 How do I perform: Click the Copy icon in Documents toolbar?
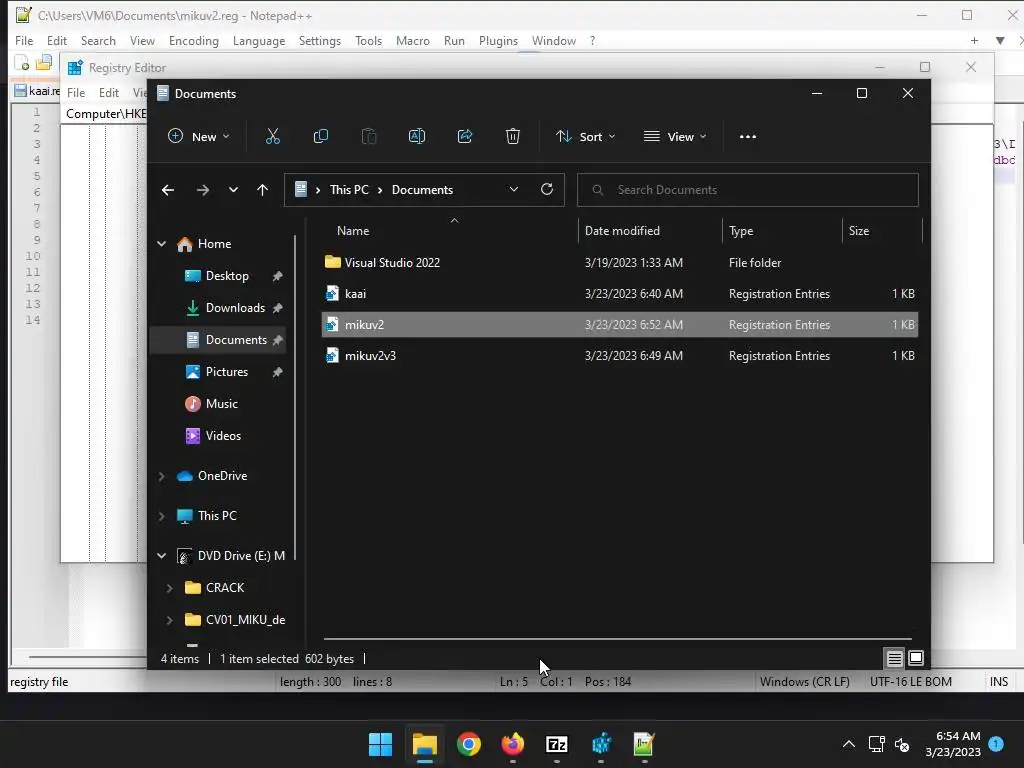pyautogui.click(x=321, y=136)
